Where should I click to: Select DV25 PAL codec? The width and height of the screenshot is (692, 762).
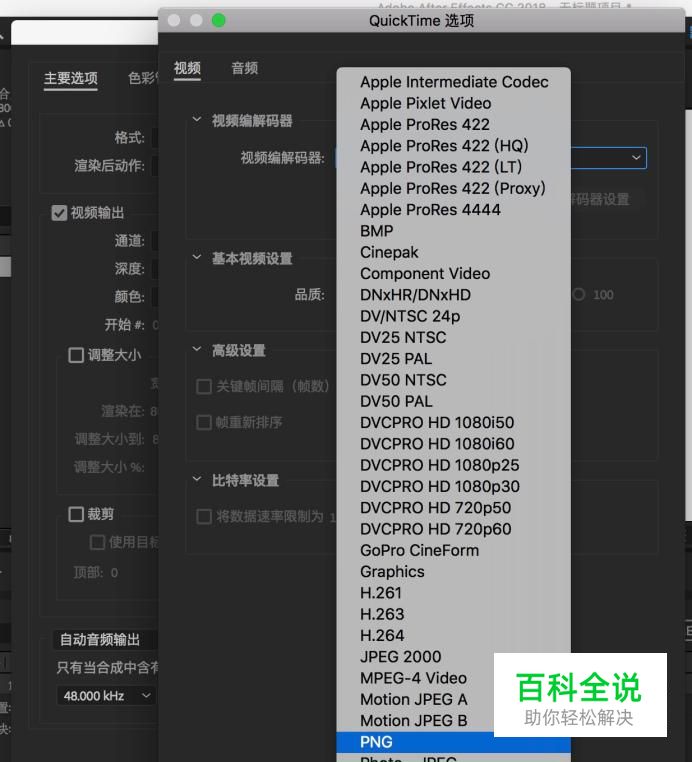click(x=453, y=359)
